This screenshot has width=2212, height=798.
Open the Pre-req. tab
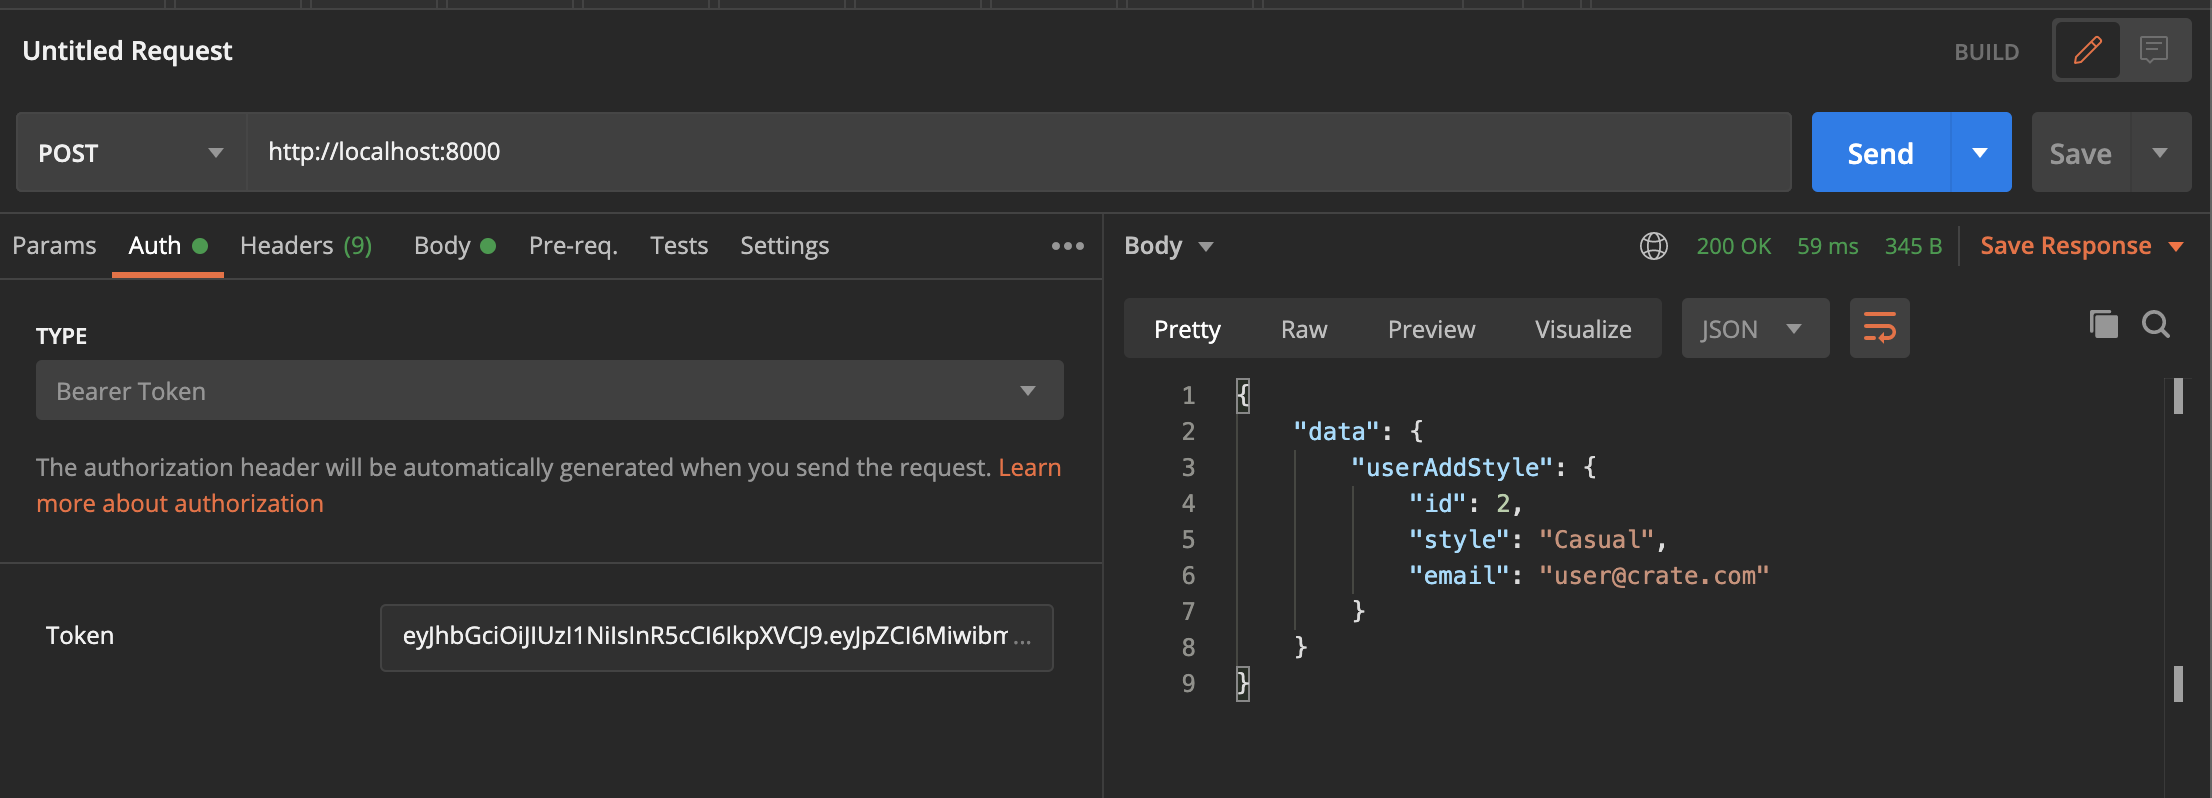pyautogui.click(x=573, y=246)
